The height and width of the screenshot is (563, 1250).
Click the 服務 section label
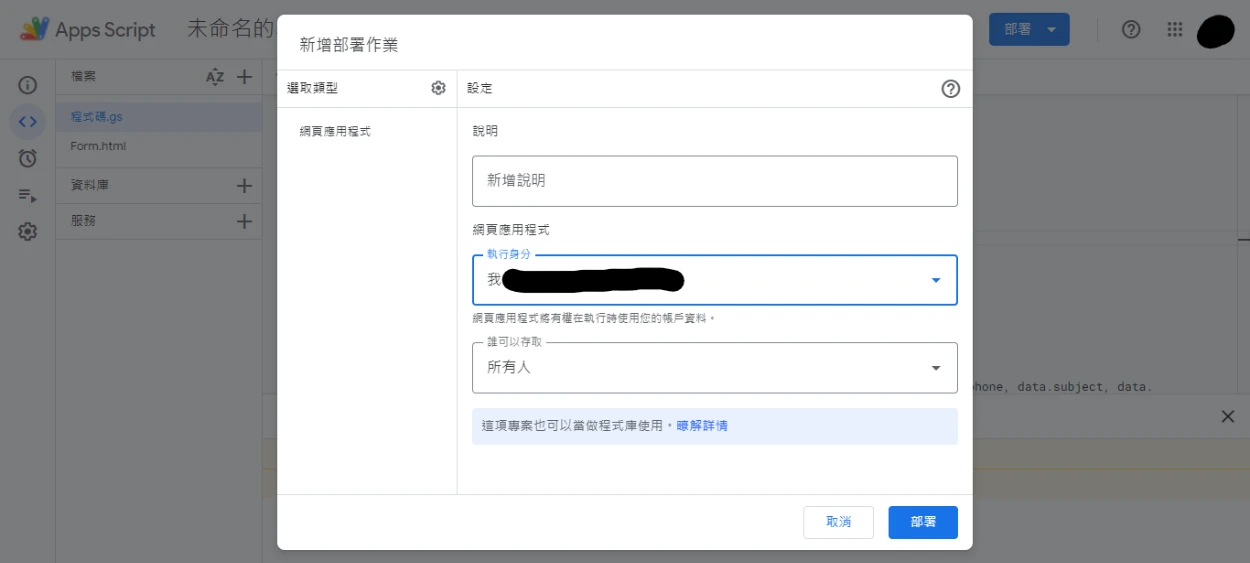click(84, 221)
